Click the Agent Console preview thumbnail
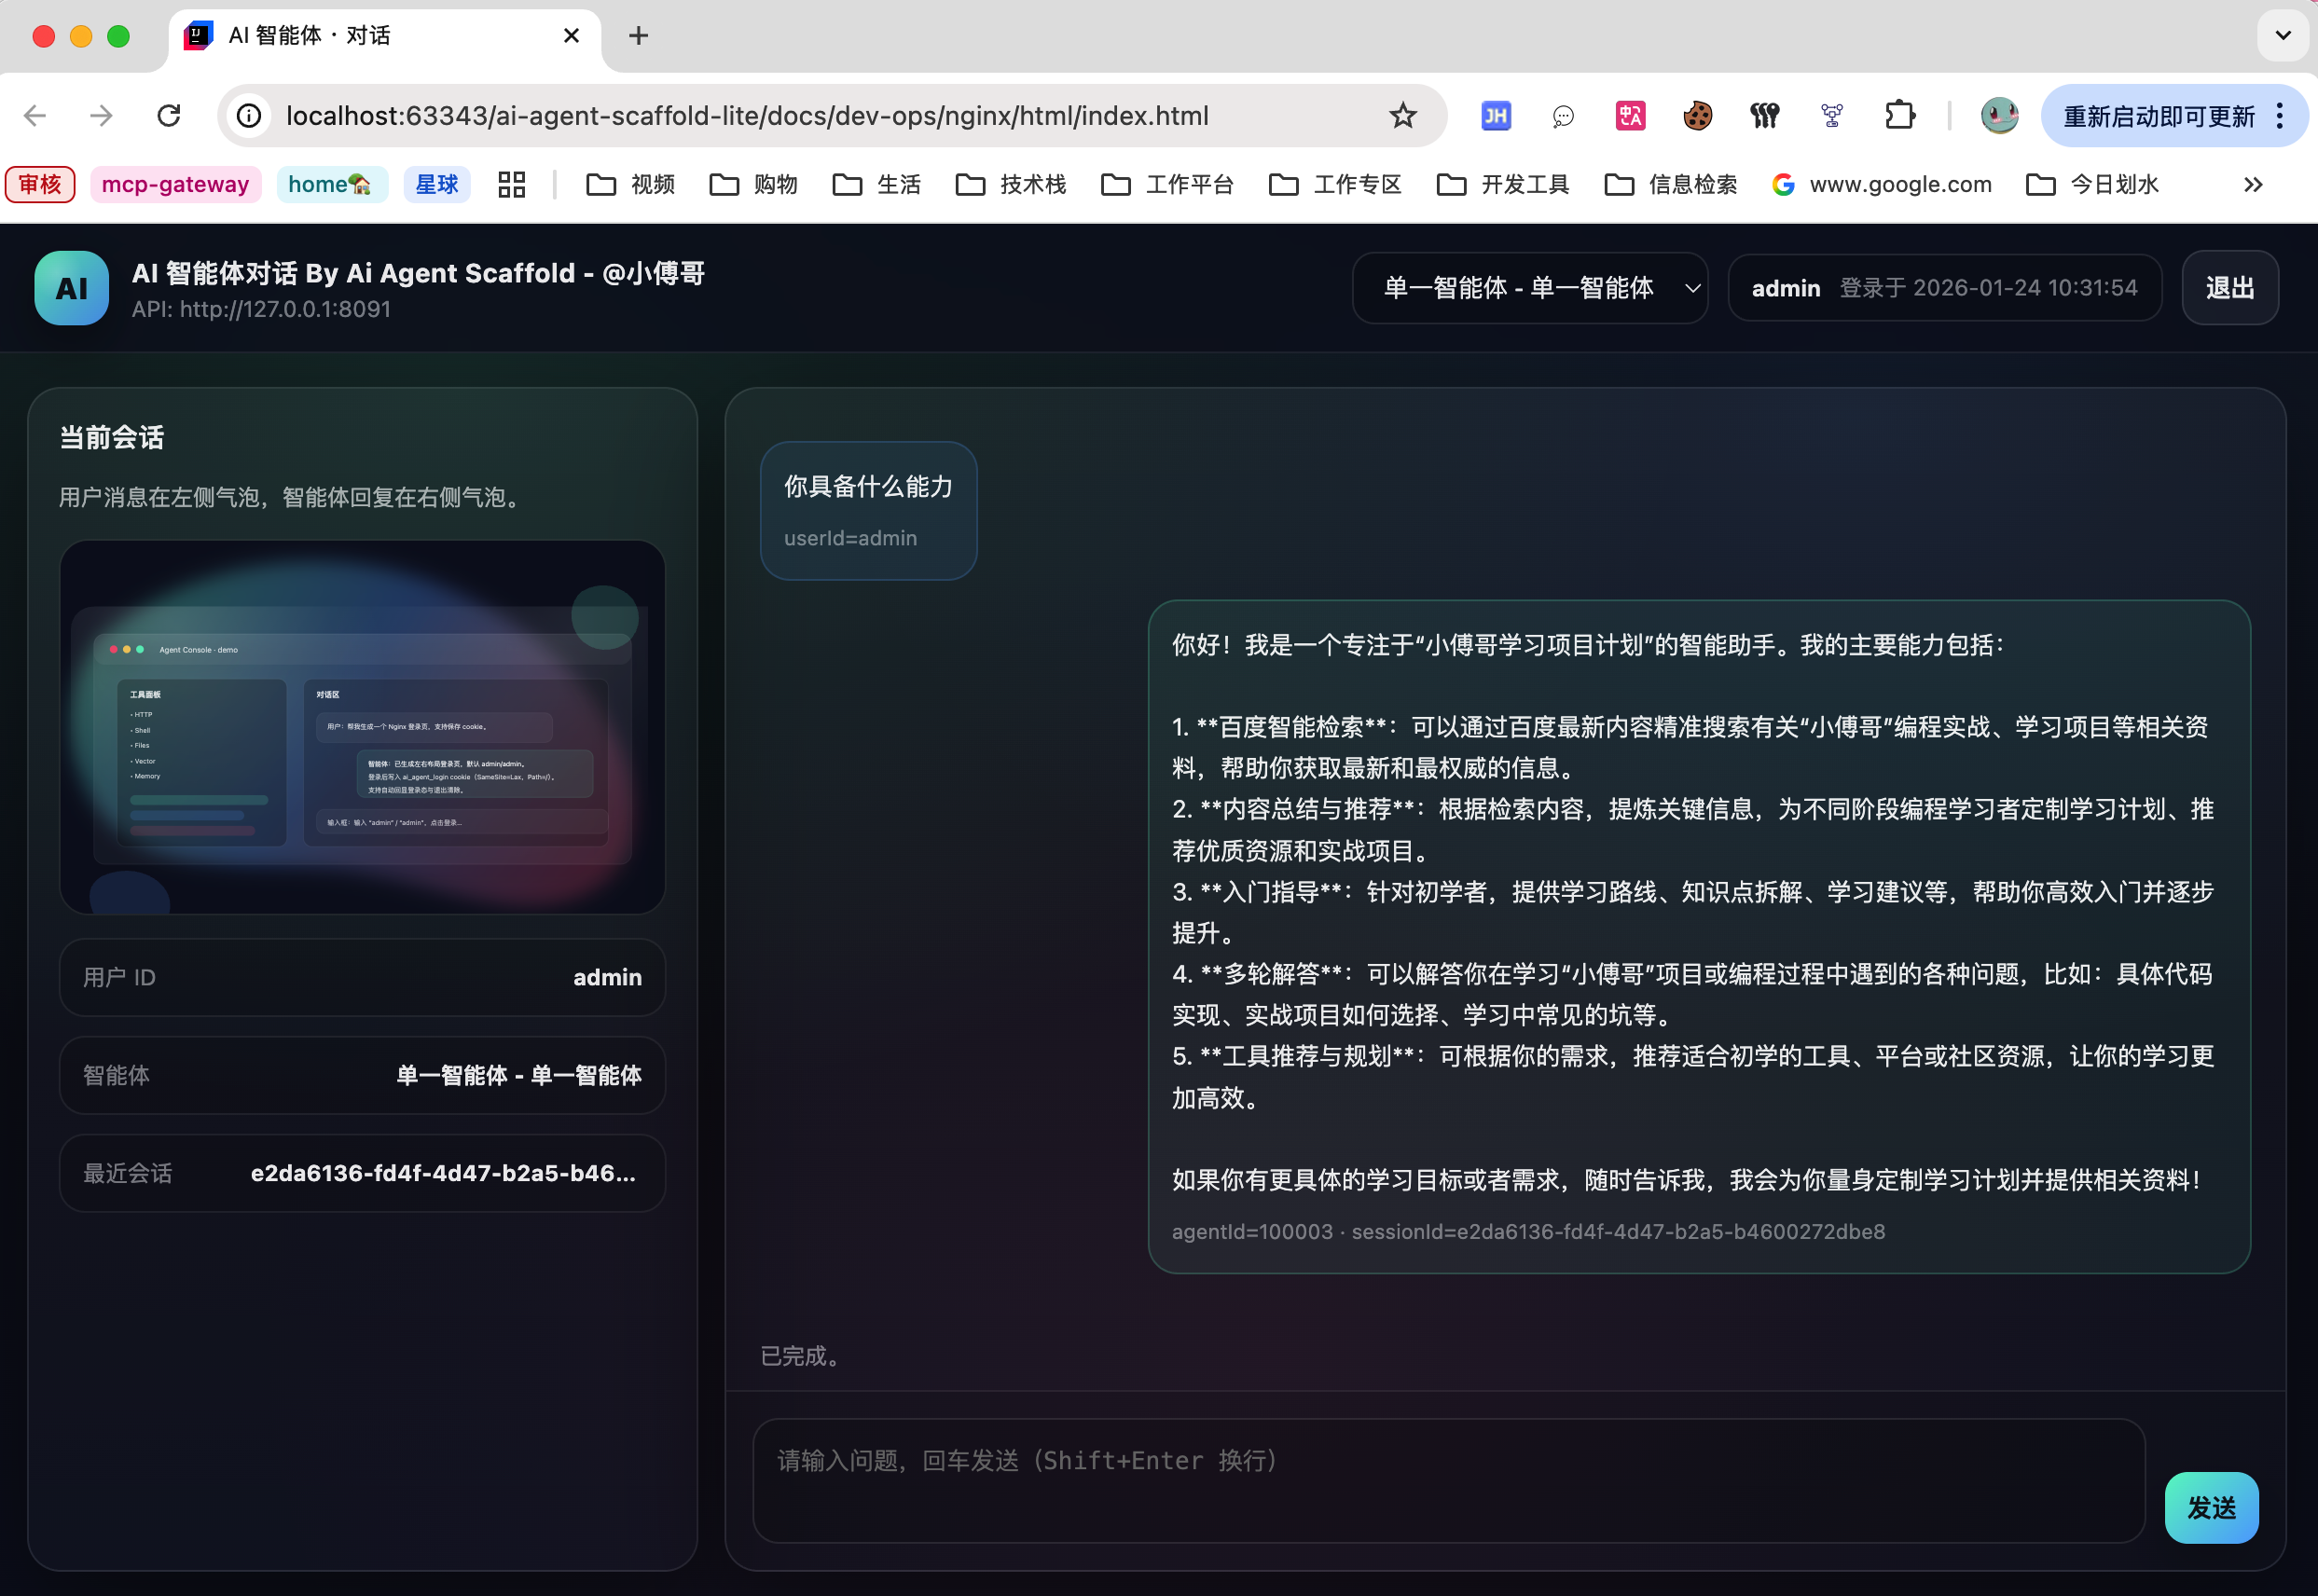Image resolution: width=2318 pixels, height=1596 pixels. (x=362, y=727)
